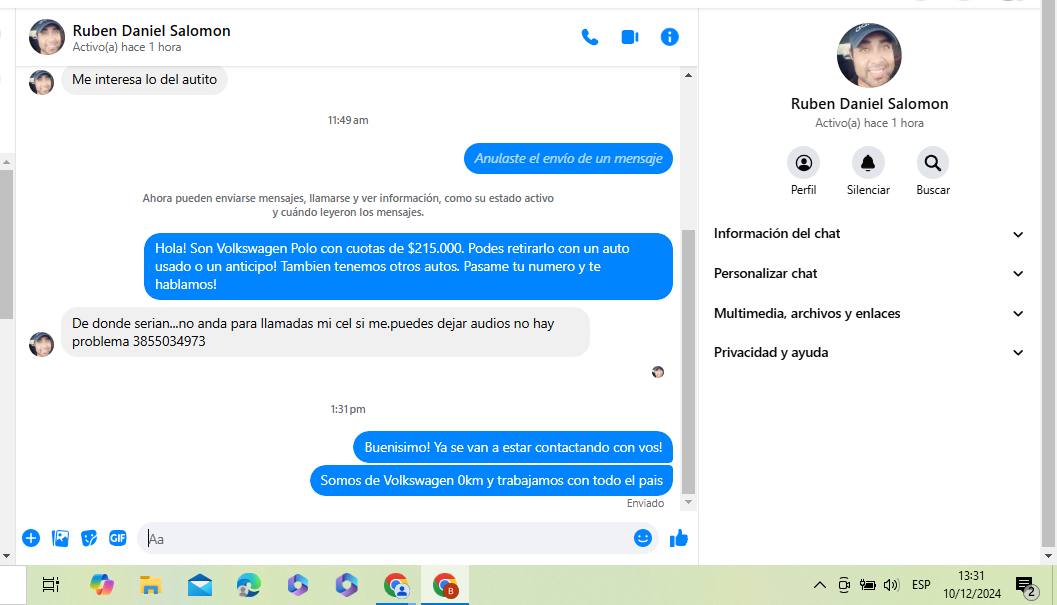Mute conversation with the Silenciar bell
Image resolution: width=1057 pixels, height=605 pixels.
point(868,171)
